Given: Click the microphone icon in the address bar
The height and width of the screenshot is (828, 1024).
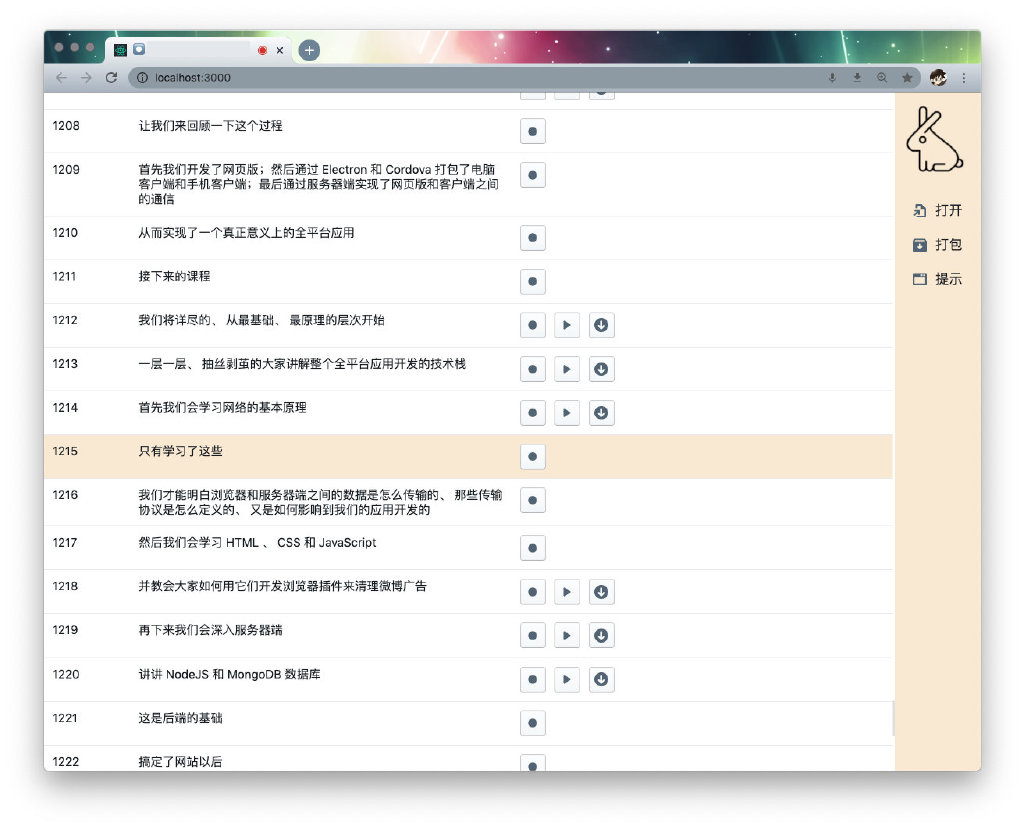Looking at the screenshot, I should tap(833, 77).
